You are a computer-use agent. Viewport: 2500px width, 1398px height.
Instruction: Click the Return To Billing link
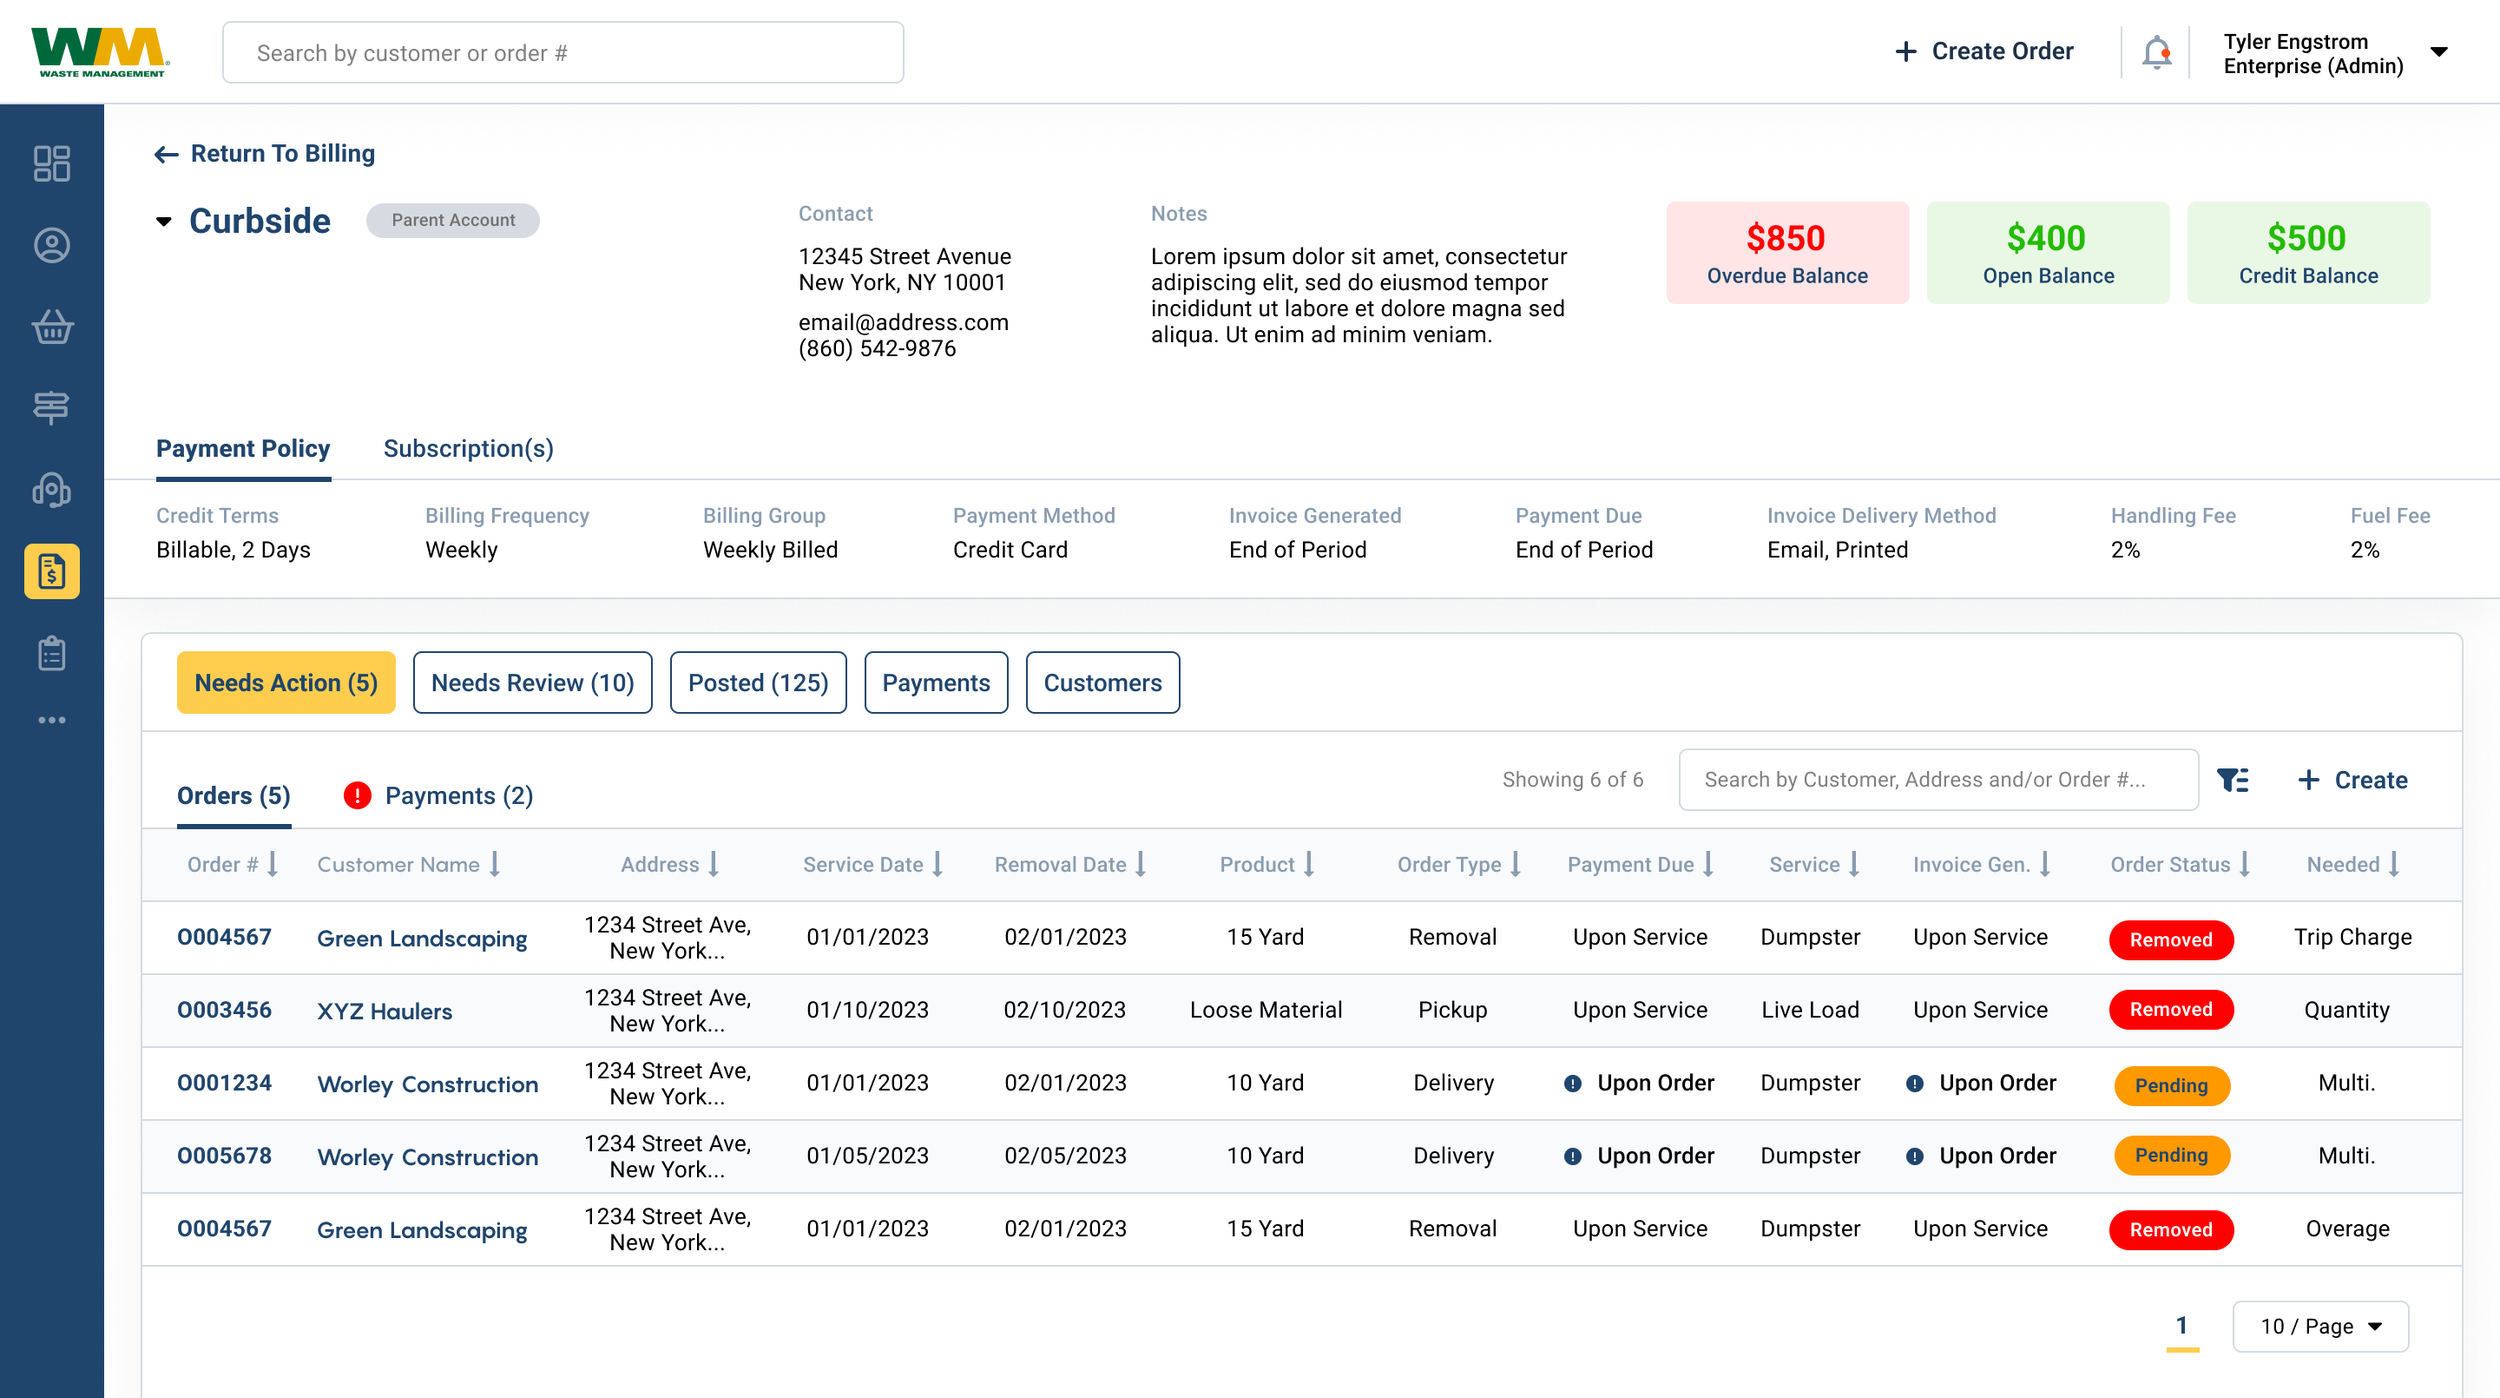point(265,153)
